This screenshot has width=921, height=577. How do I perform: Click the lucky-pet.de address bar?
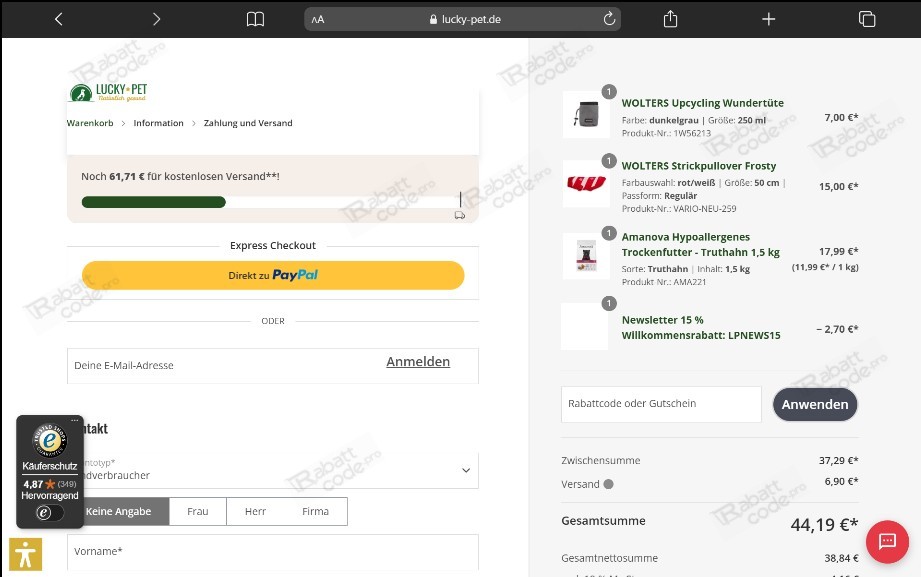click(462, 19)
